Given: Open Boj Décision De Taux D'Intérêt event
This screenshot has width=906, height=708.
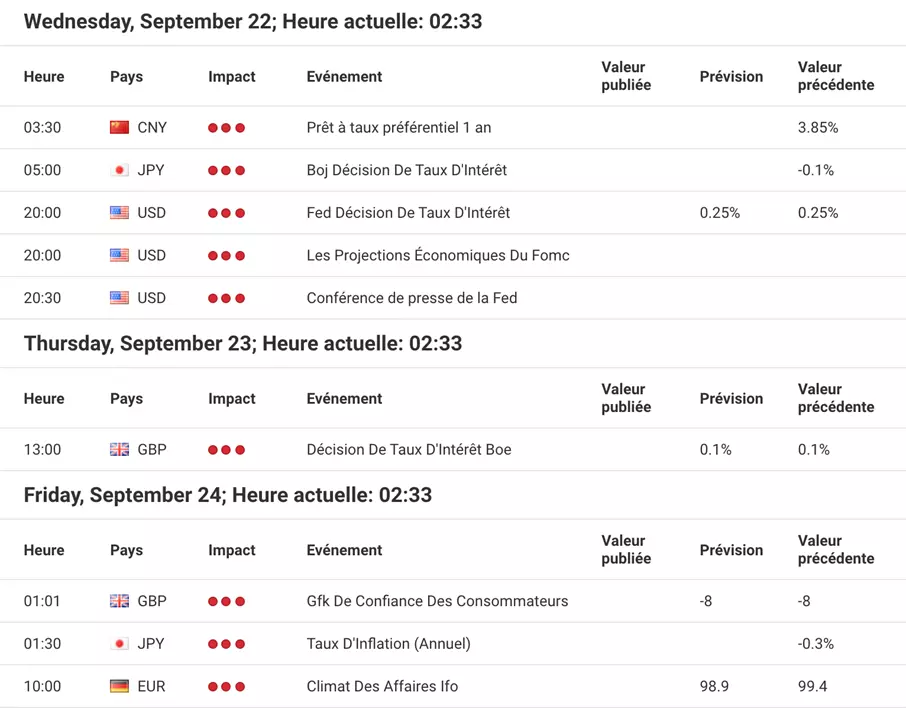Looking at the screenshot, I should [407, 170].
